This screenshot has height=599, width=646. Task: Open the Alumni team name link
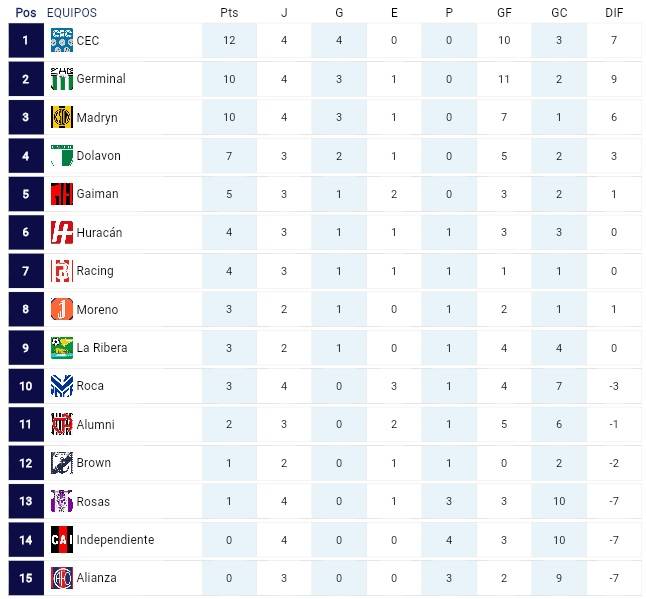coord(96,424)
